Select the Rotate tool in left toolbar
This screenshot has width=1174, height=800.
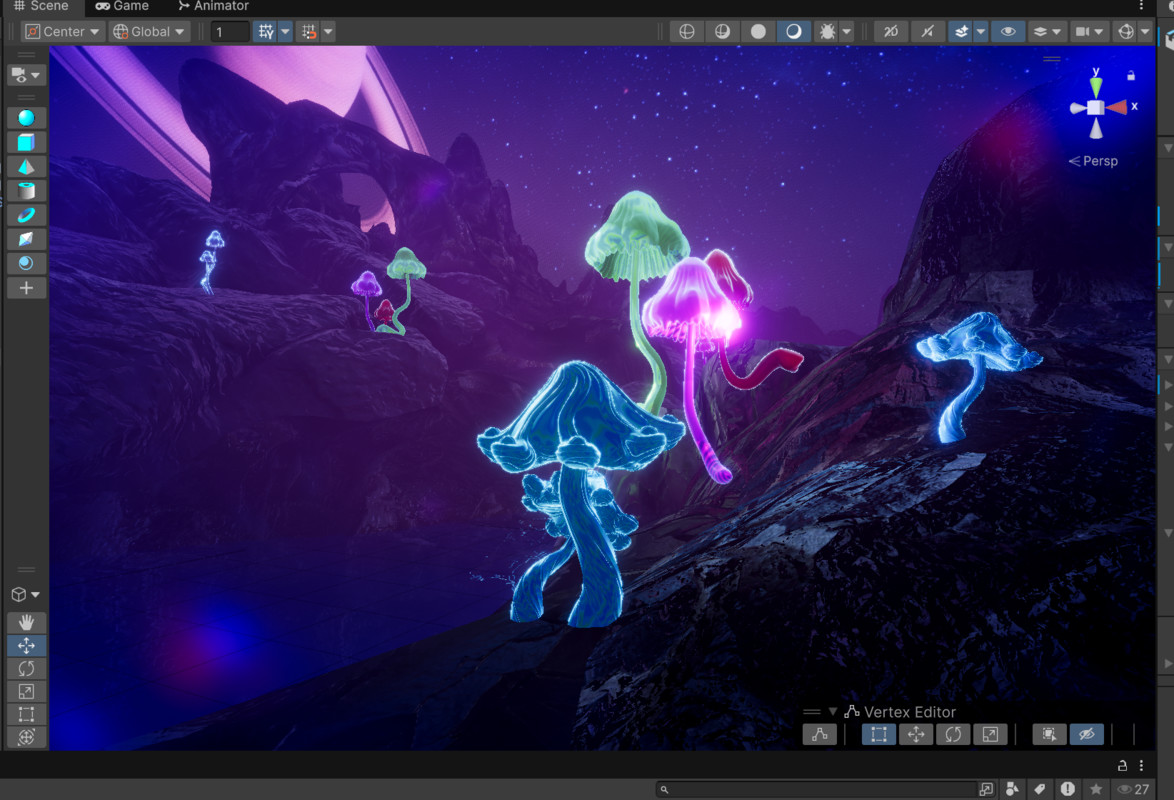click(x=26, y=668)
